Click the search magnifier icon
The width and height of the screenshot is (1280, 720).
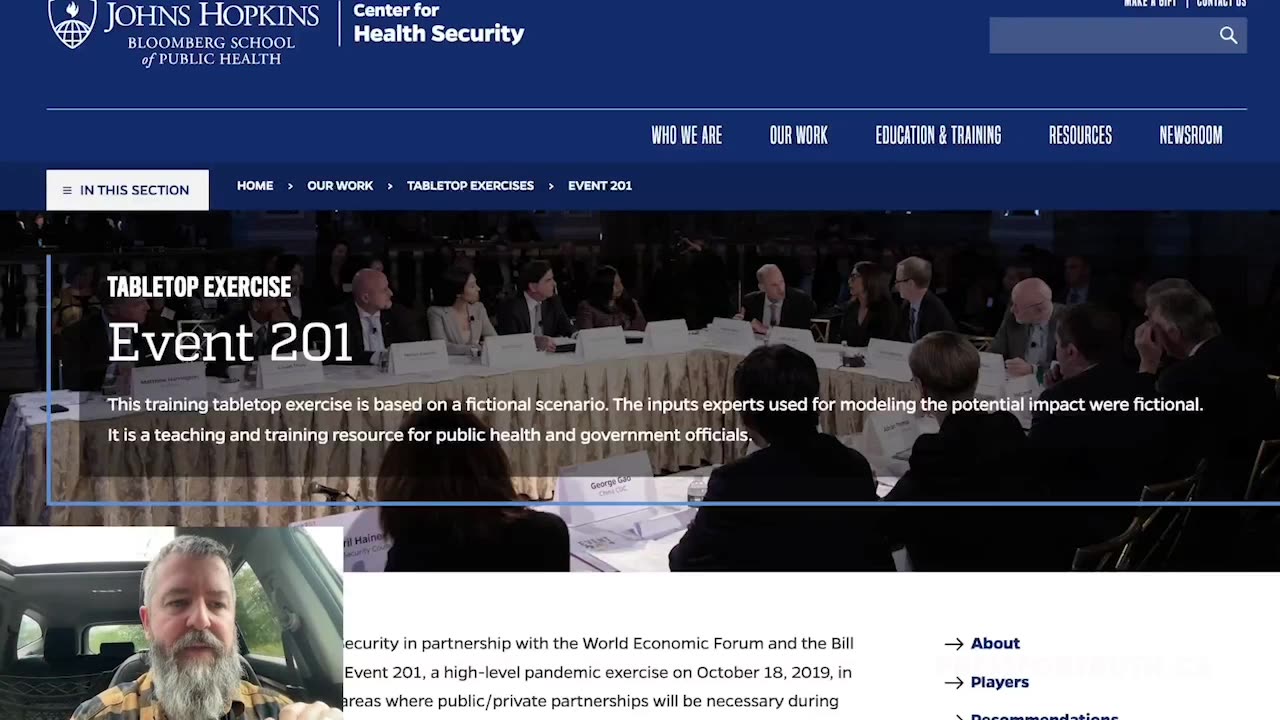(1228, 36)
